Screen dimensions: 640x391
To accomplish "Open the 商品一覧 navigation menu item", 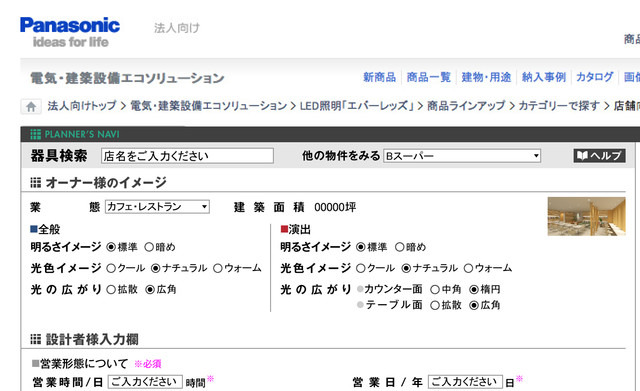I will coord(429,77).
